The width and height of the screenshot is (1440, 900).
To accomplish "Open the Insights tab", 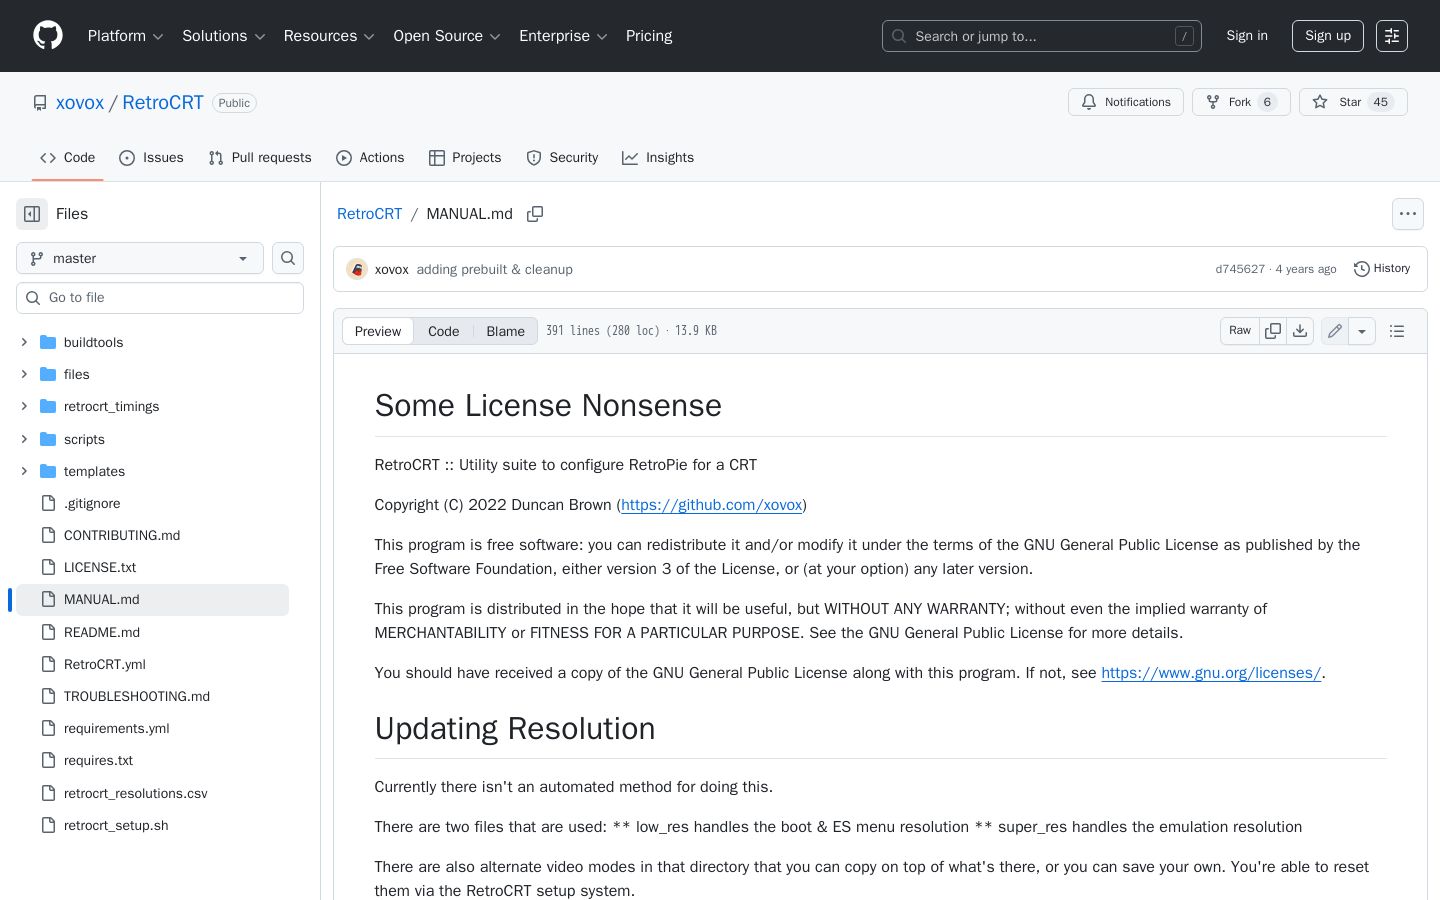I will (x=658, y=158).
